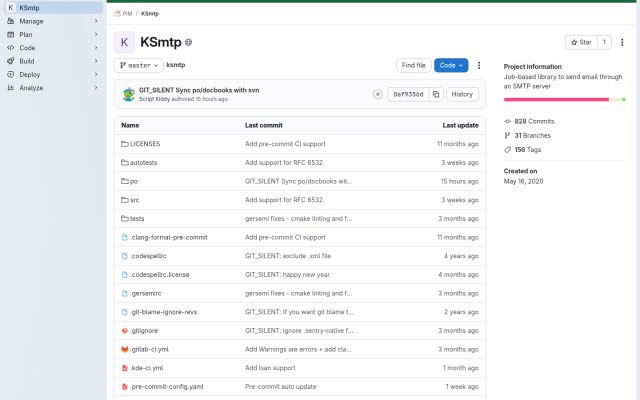Click the branch icon beside 31 Branches

[x=507, y=136]
